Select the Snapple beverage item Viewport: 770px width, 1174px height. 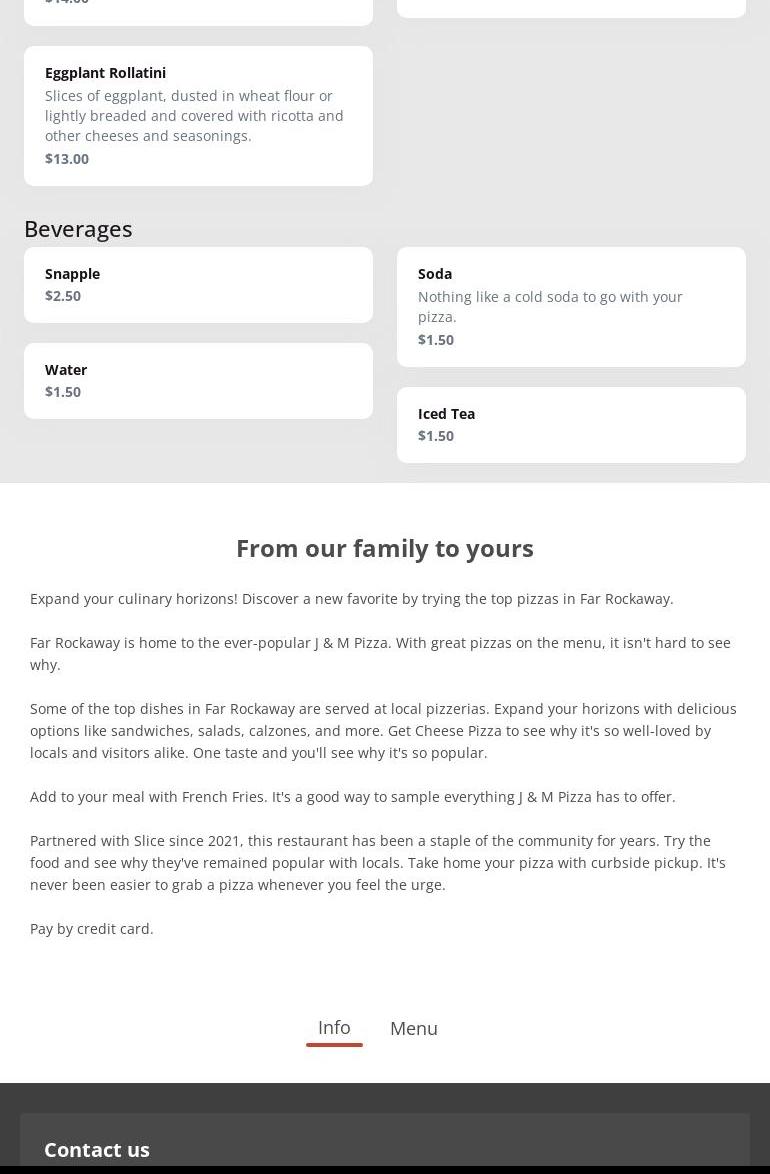click(72, 274)
